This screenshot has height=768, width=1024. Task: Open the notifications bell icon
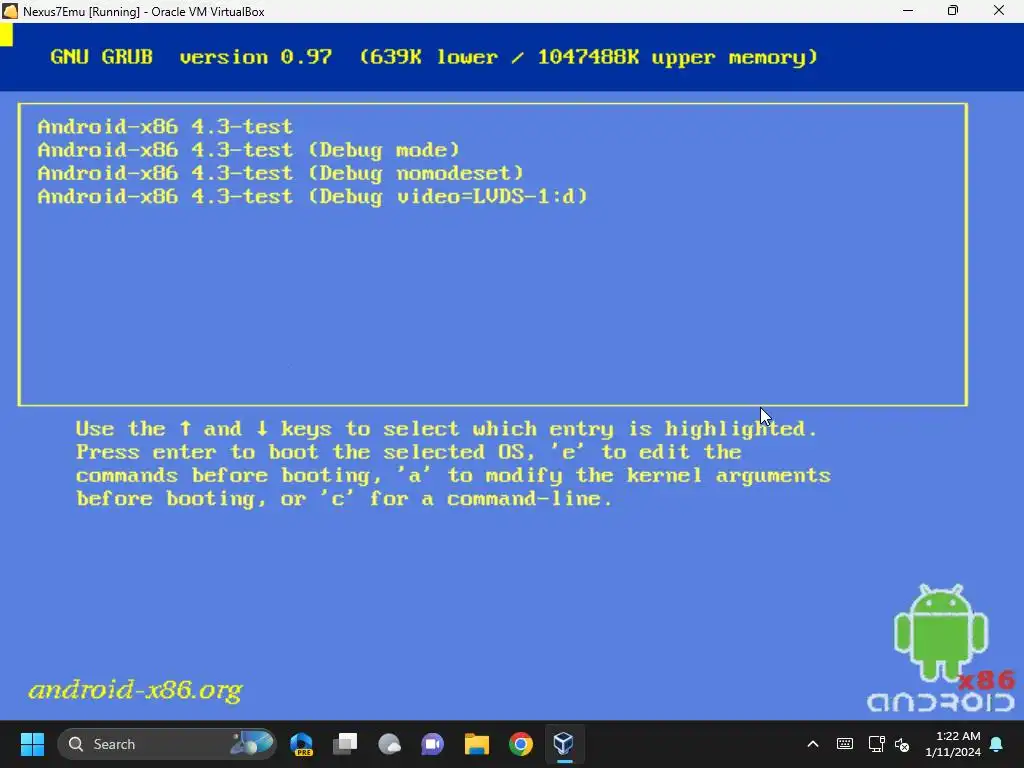point(997,744)
